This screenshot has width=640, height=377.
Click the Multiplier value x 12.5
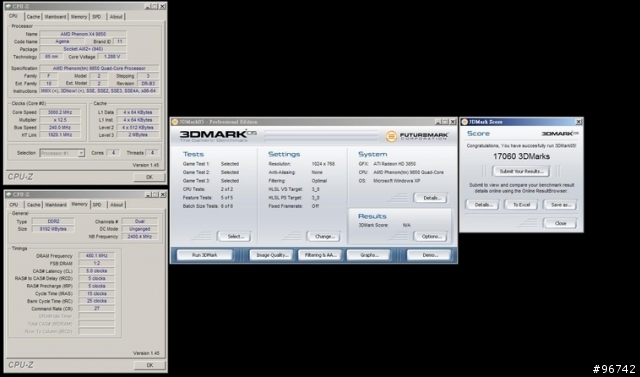[60, 120]
